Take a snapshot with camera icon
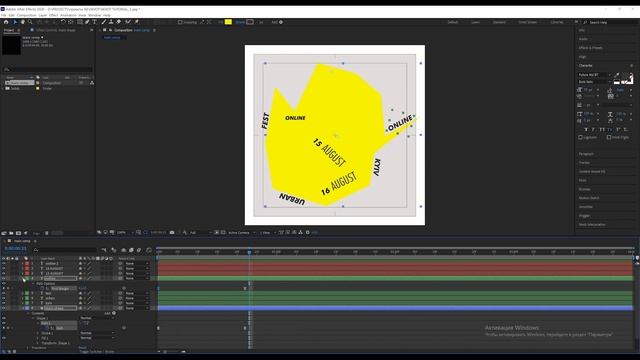The height and width of the screenshot is (360, 640). [172, 233]
